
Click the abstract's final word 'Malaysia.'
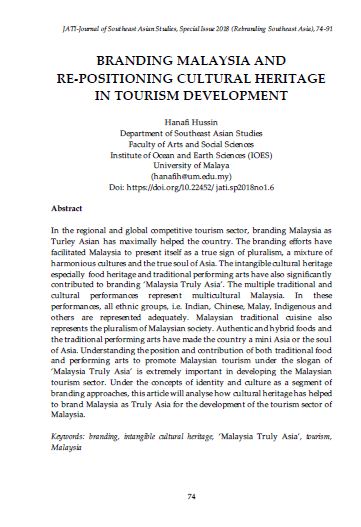tap(68, 414)
